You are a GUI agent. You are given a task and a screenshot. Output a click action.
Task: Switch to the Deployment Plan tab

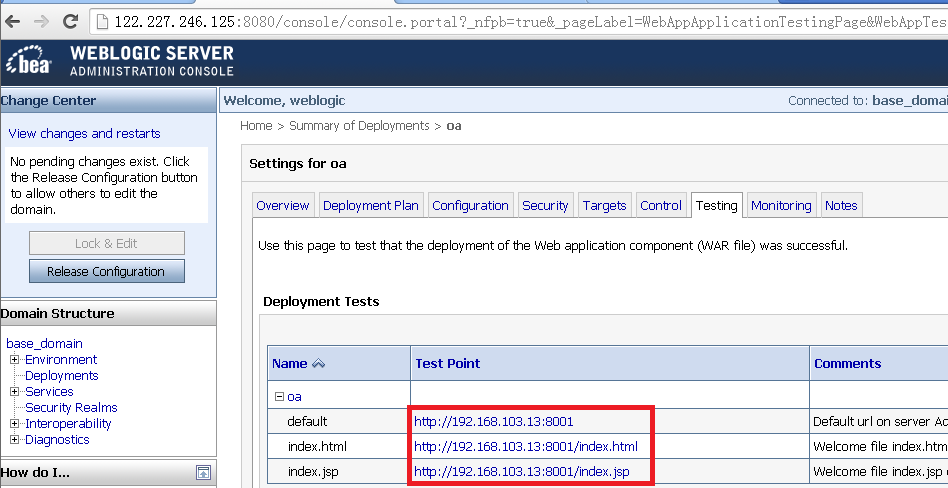371,206
